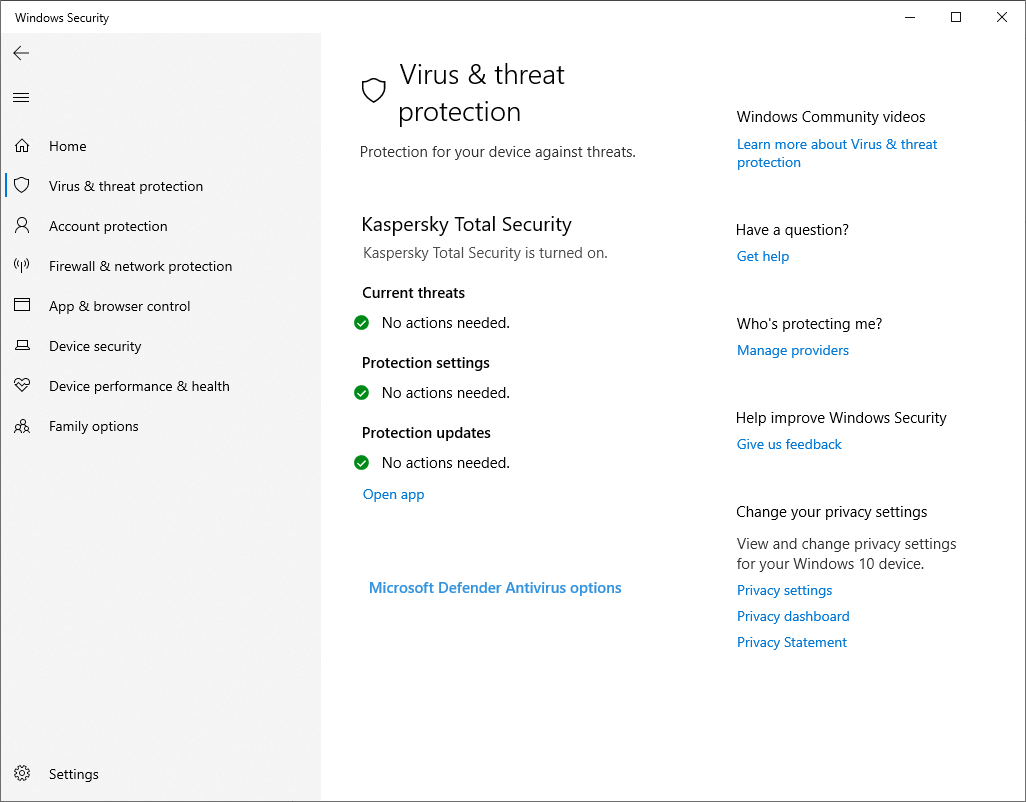The height and width of the screenshot is (802, 1026).
Task: Click the Firewall network antenna icon
Action: [x=22, y=266]
